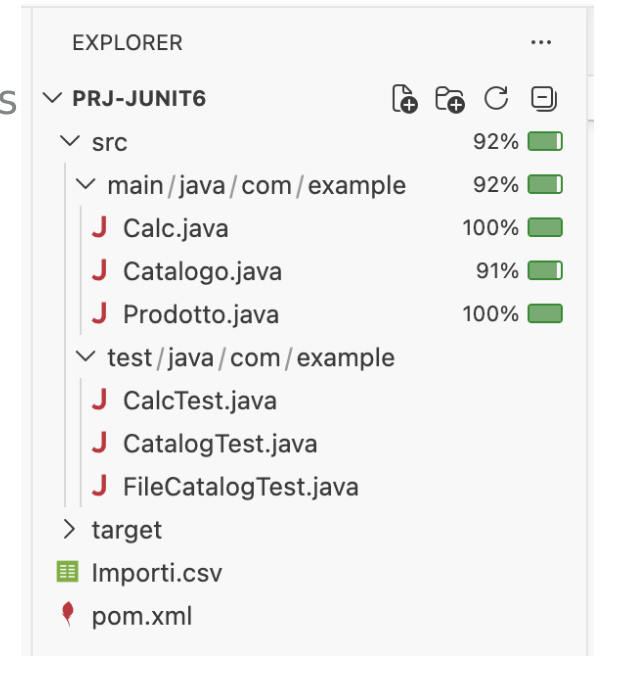Viewport: 627px width, 675px height.
Task: Click the Java icon beside Calc.java
Action: [98, 228]
